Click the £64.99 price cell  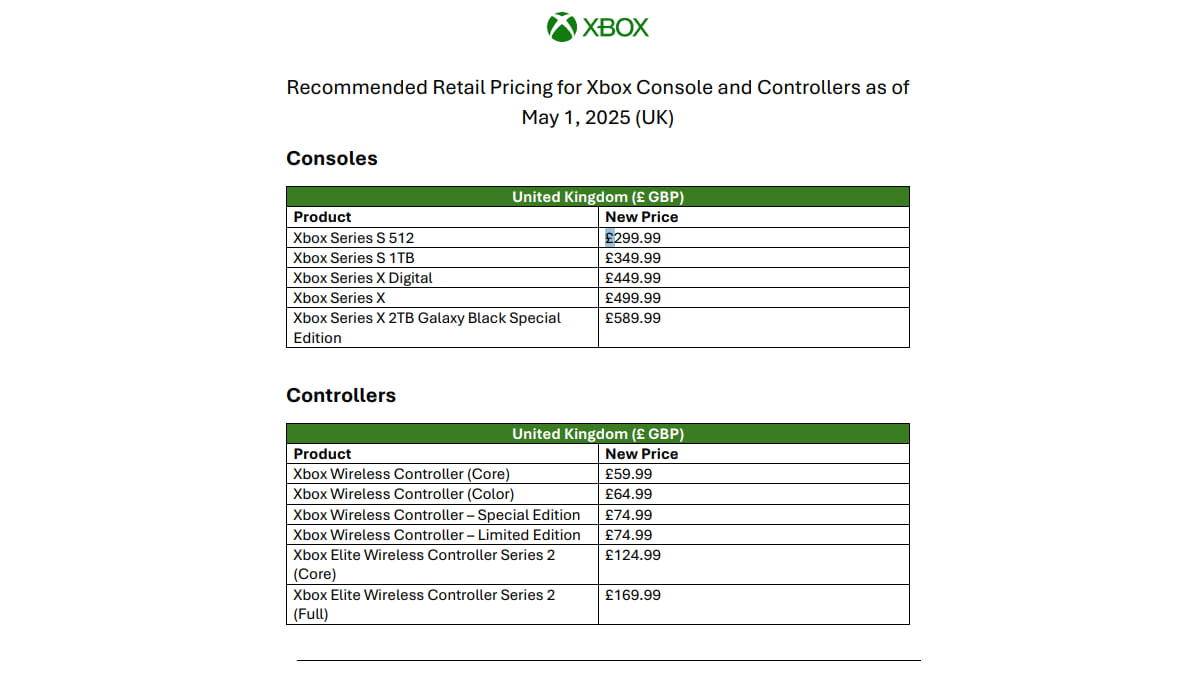click(629, 494)
